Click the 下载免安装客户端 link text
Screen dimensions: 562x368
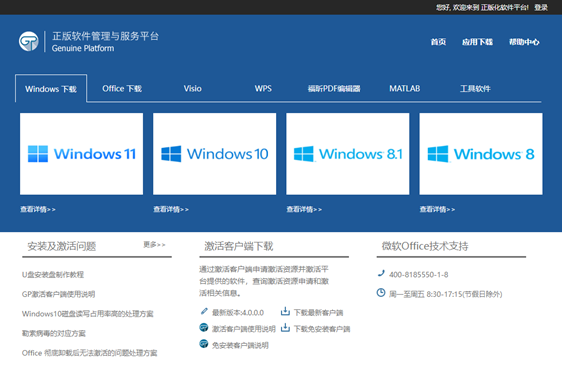322,329
